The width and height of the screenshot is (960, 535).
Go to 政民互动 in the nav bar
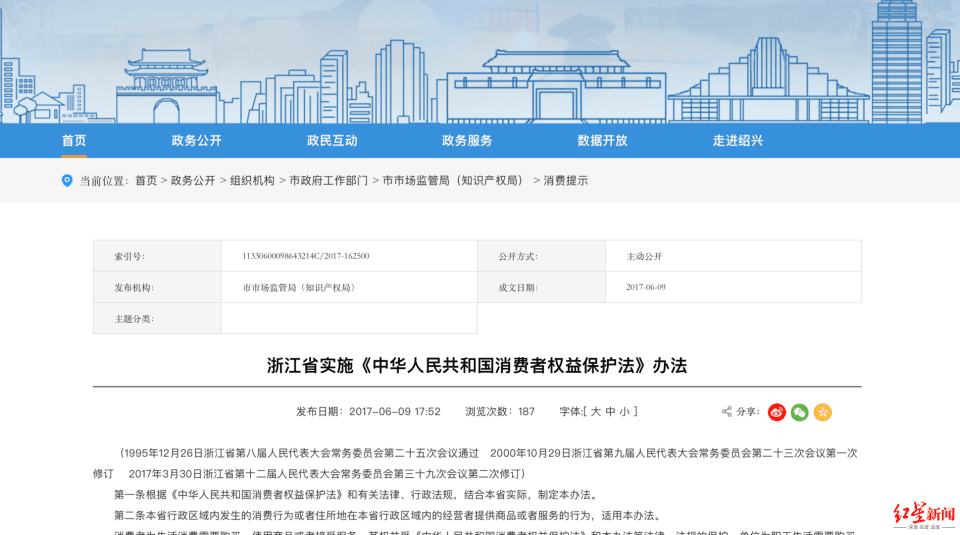[332, 141]
